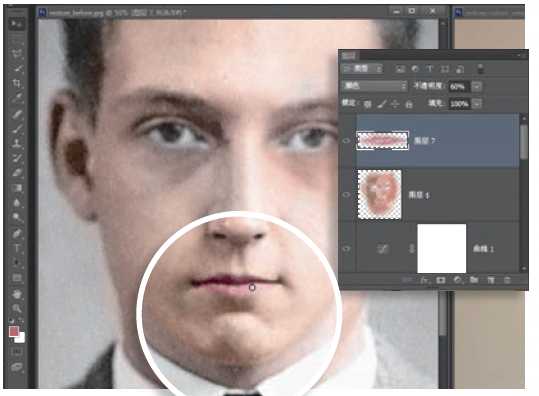Select the History Brush tool

[x=17, y=158]
